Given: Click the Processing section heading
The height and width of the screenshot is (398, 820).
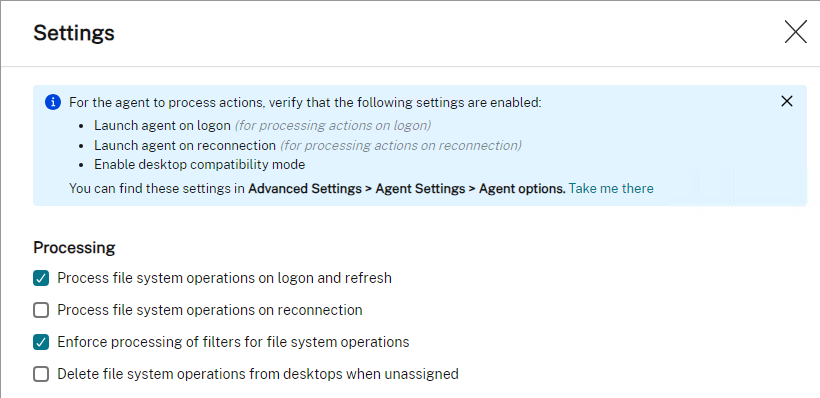Looking at the screenshot, I should click(74, 248).
